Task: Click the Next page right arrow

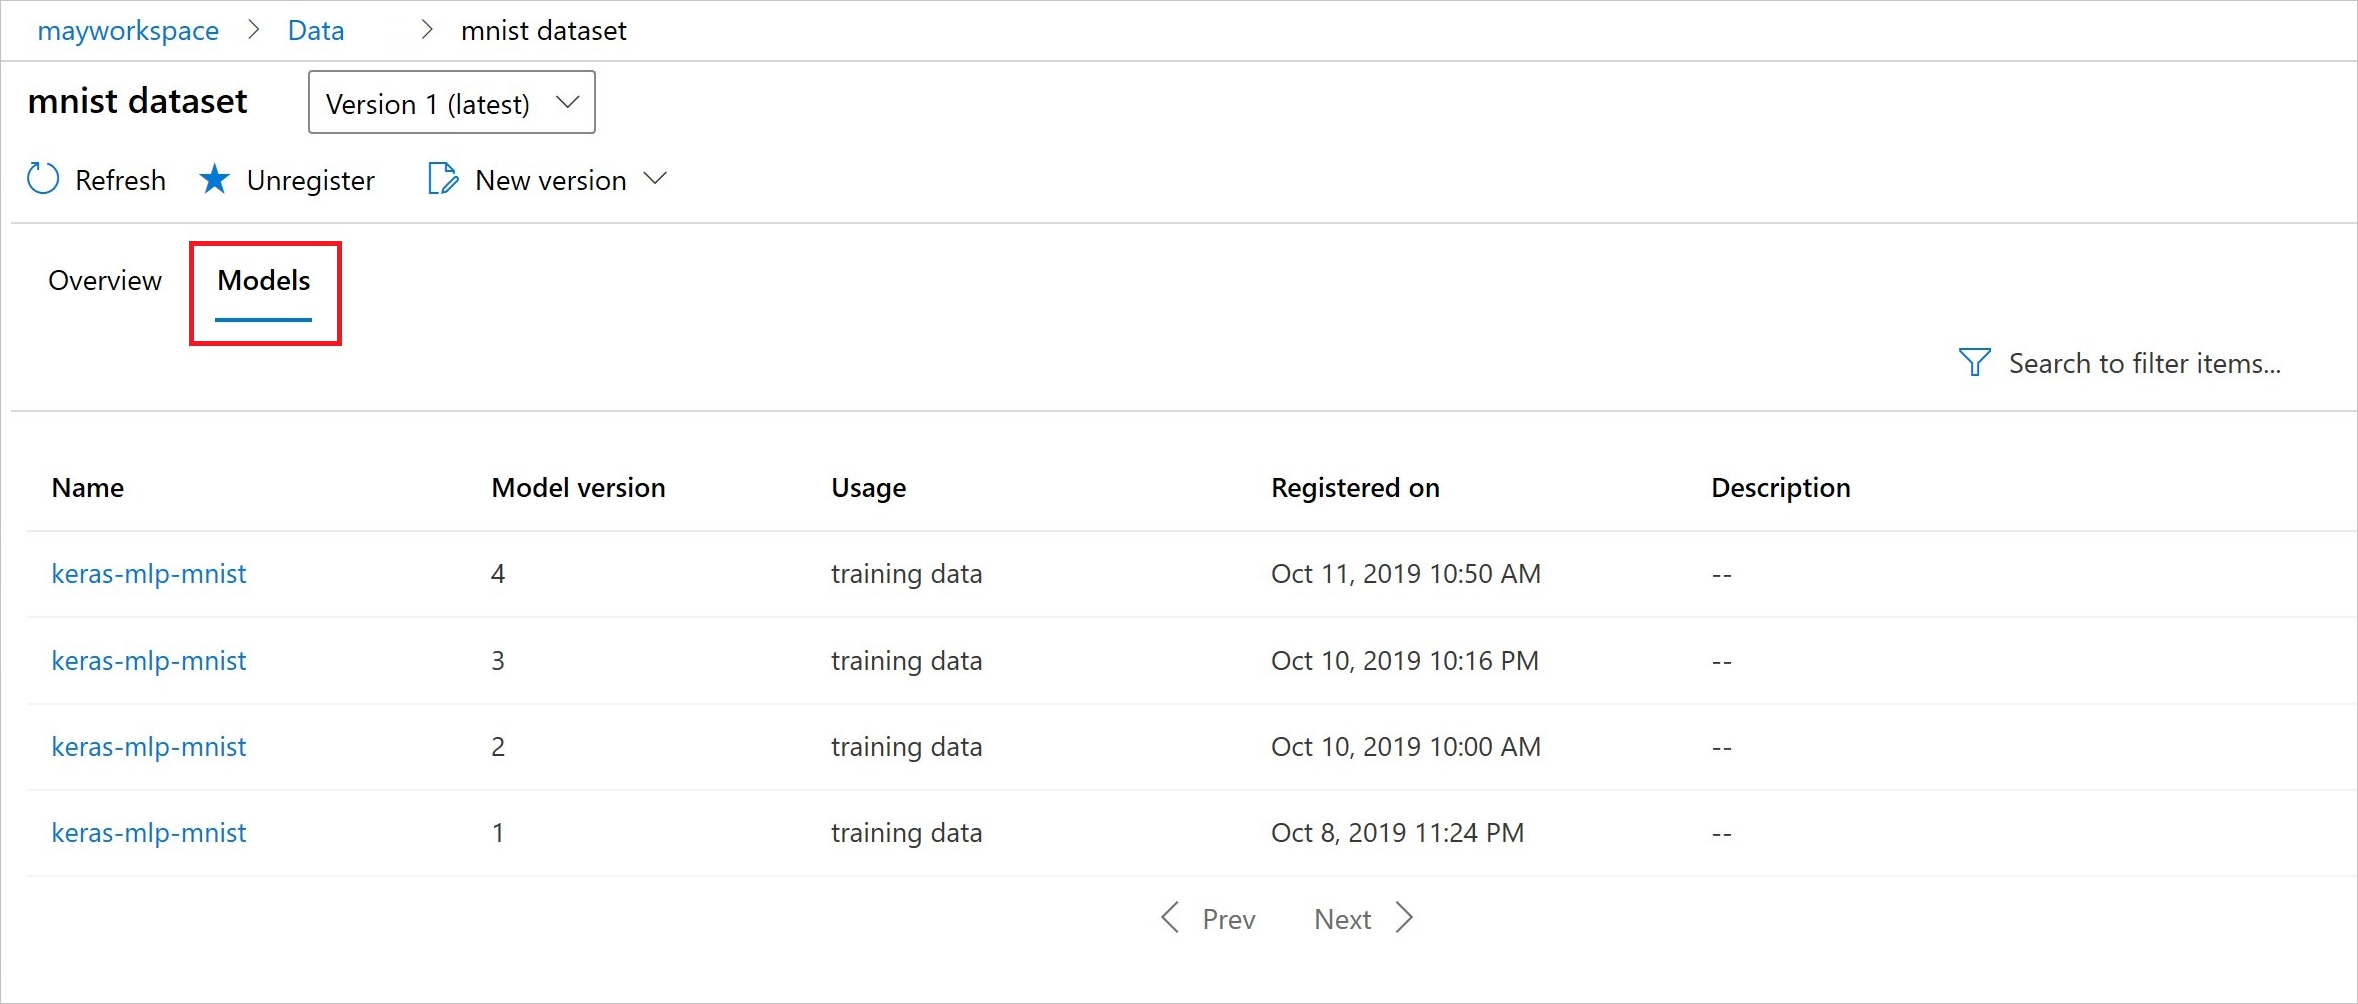Action: click(x=1404, y=918)
